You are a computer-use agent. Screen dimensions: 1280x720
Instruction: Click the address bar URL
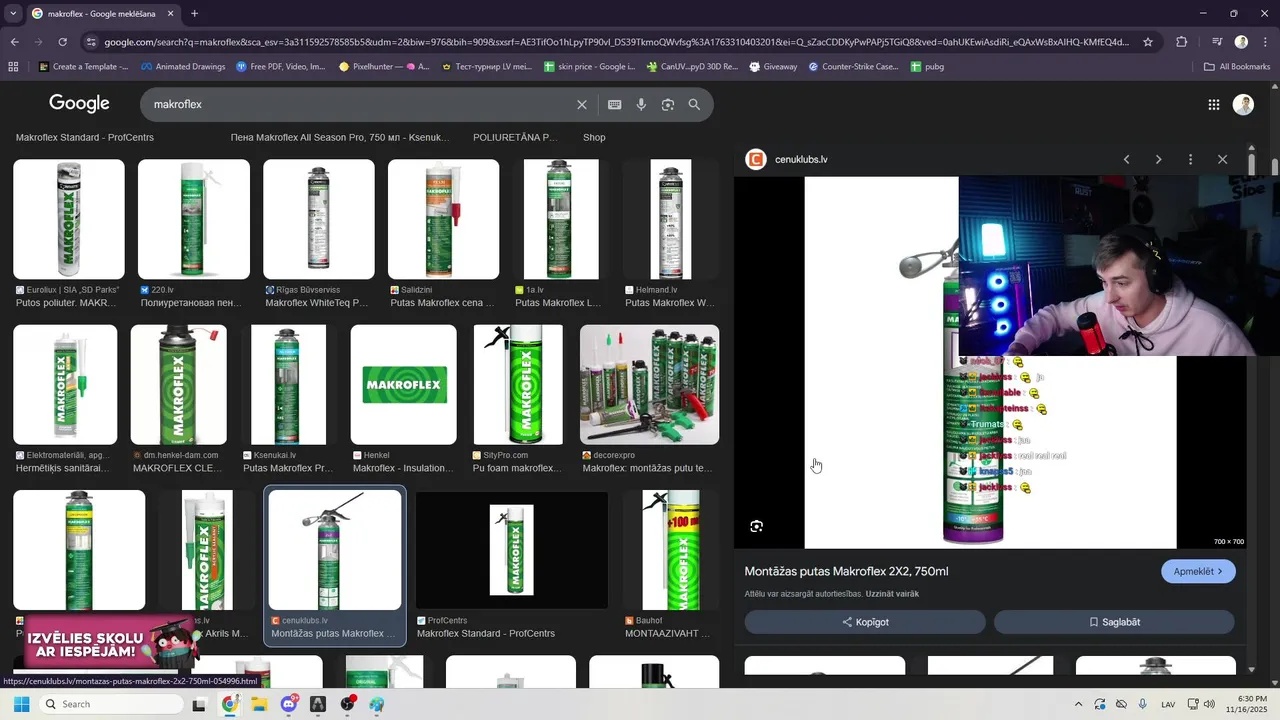(616, 42)
